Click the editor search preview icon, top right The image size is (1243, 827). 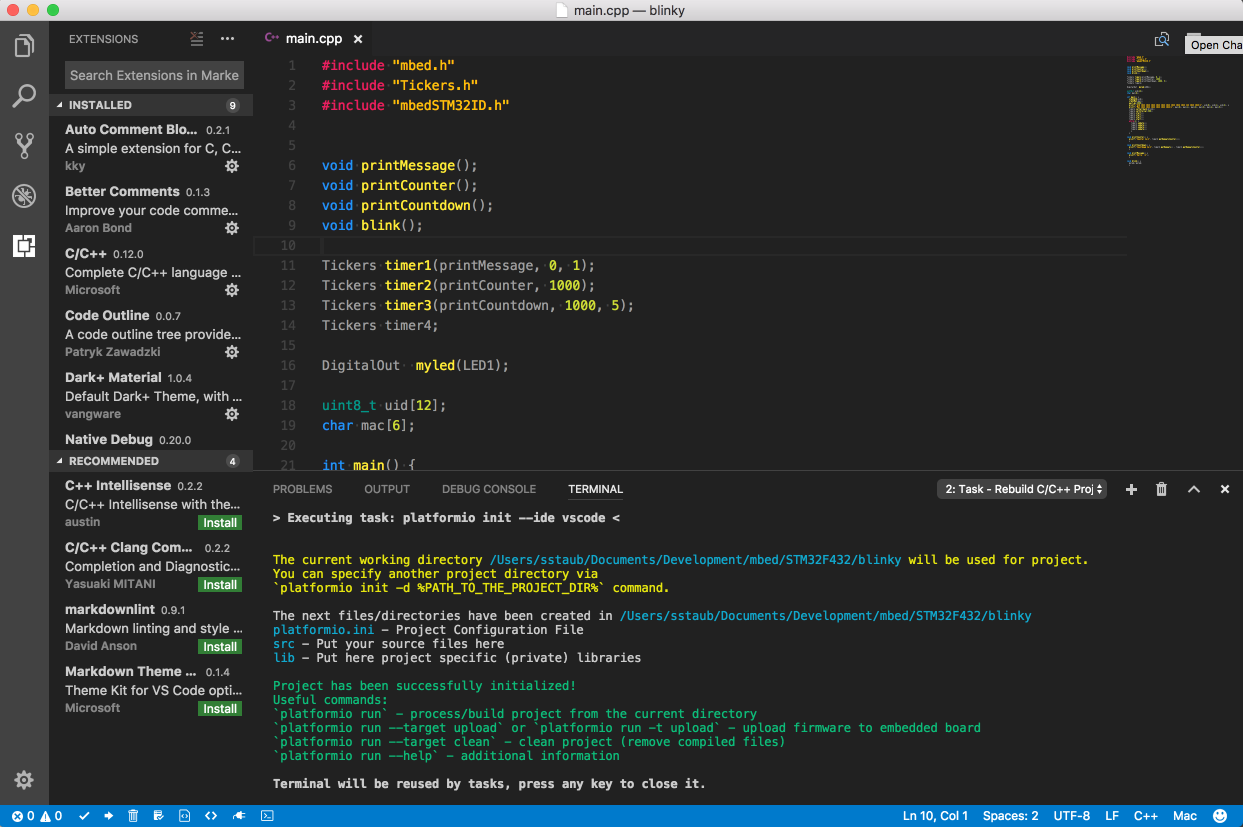(x=1162, y=39)
